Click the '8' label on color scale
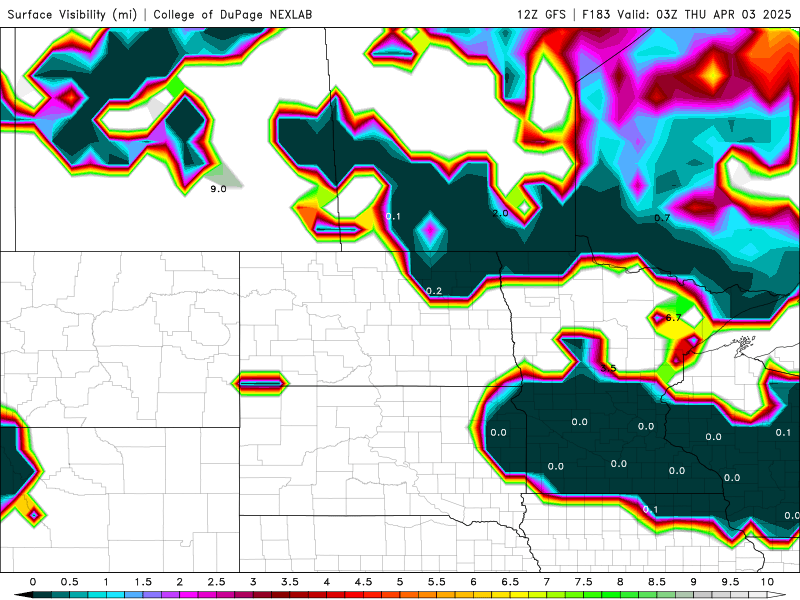Screen dimensions: 800x600 tap(620, 582)
